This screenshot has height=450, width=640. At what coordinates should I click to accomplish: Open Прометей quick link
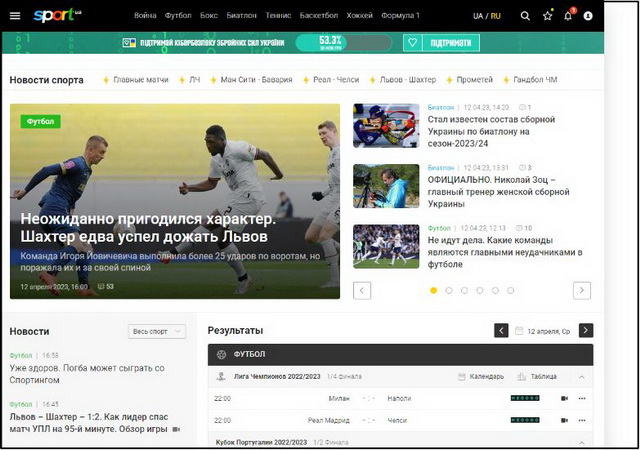tap(474, 80)
